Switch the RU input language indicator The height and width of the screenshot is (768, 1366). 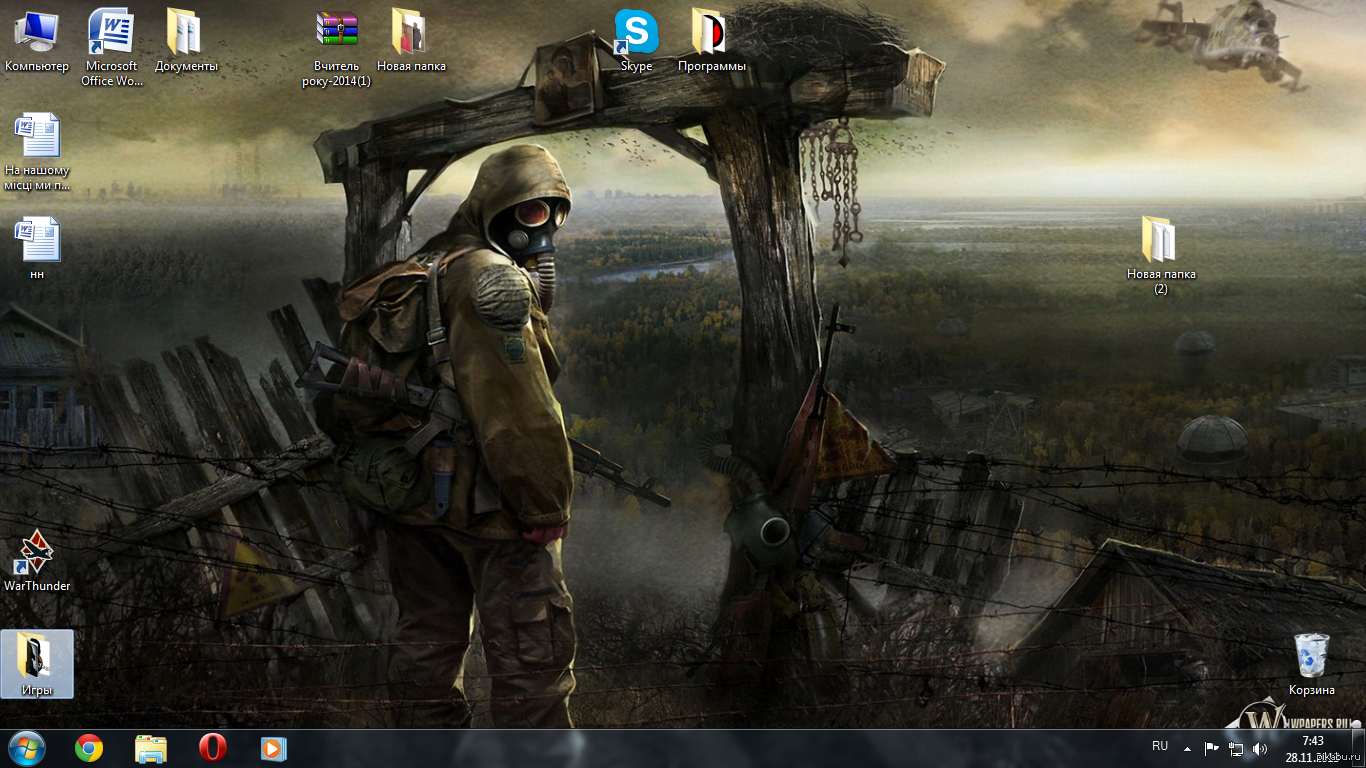(x=1160, y=746)
